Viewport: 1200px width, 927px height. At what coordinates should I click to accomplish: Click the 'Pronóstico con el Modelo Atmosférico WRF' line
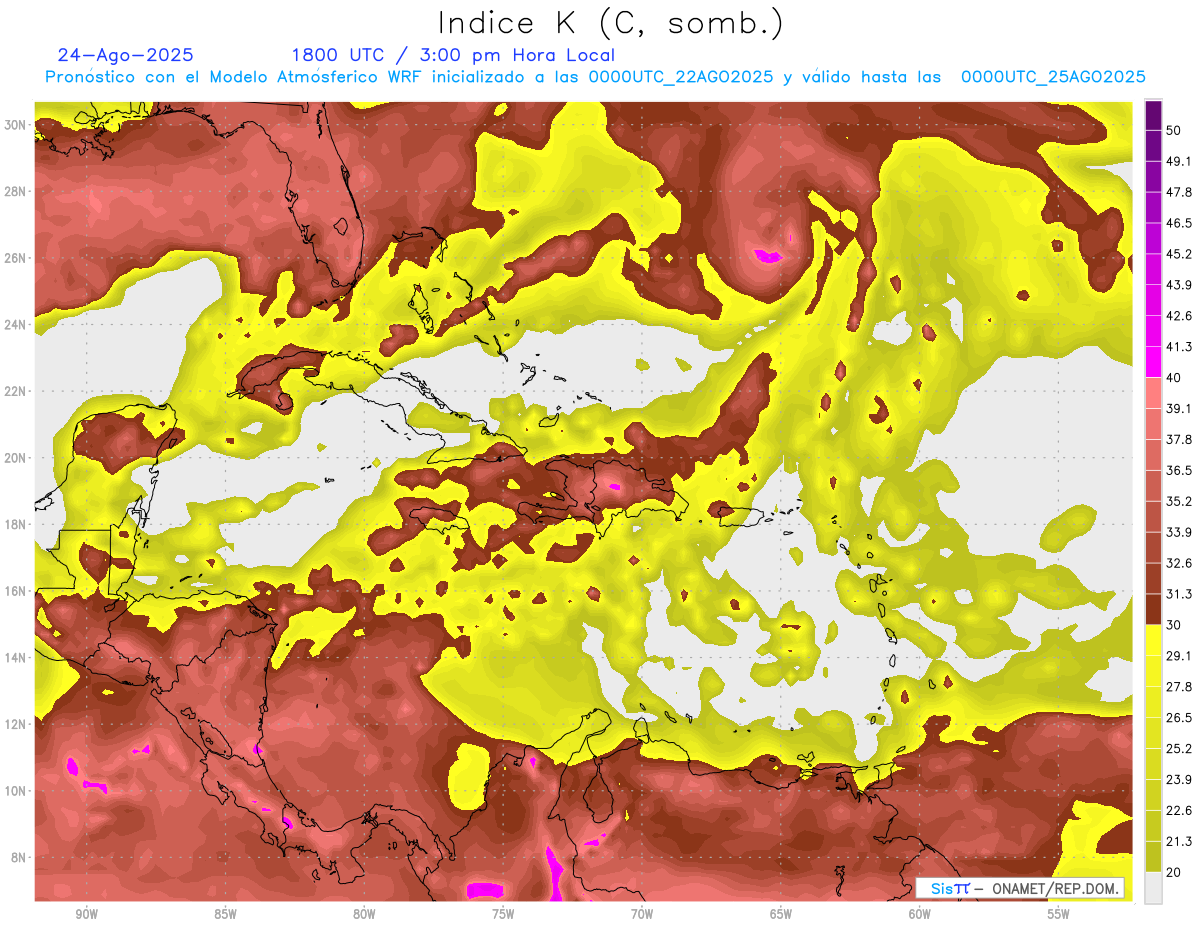pos(595,77)
